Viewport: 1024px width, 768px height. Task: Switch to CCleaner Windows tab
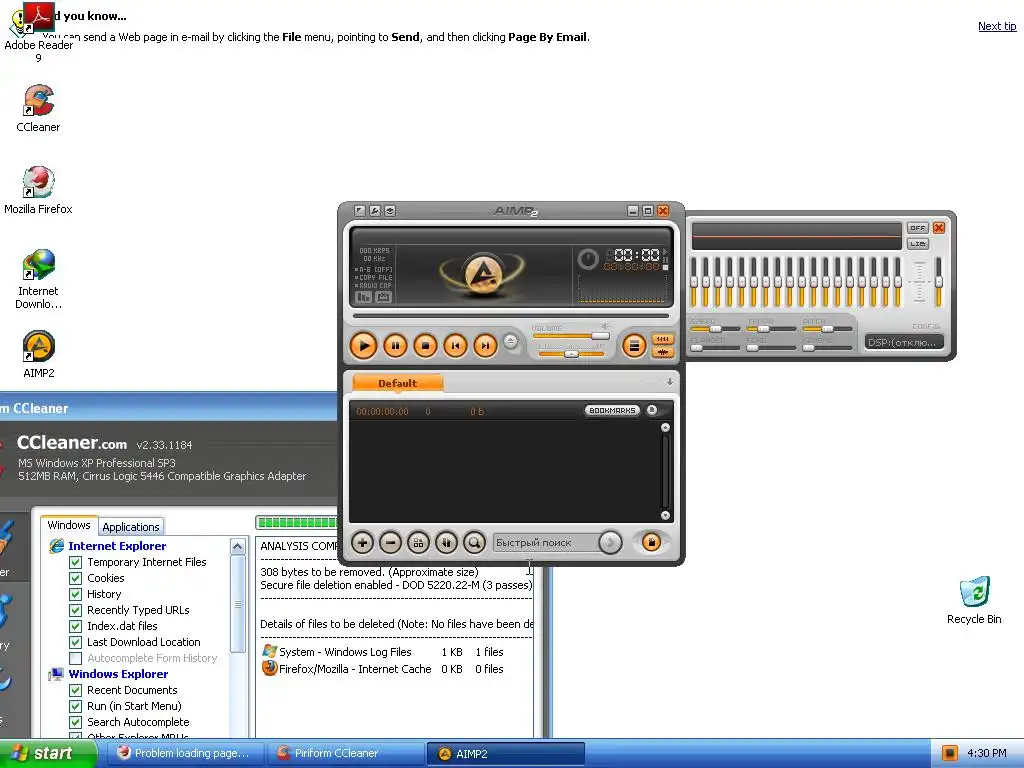[x=69, y=525]
